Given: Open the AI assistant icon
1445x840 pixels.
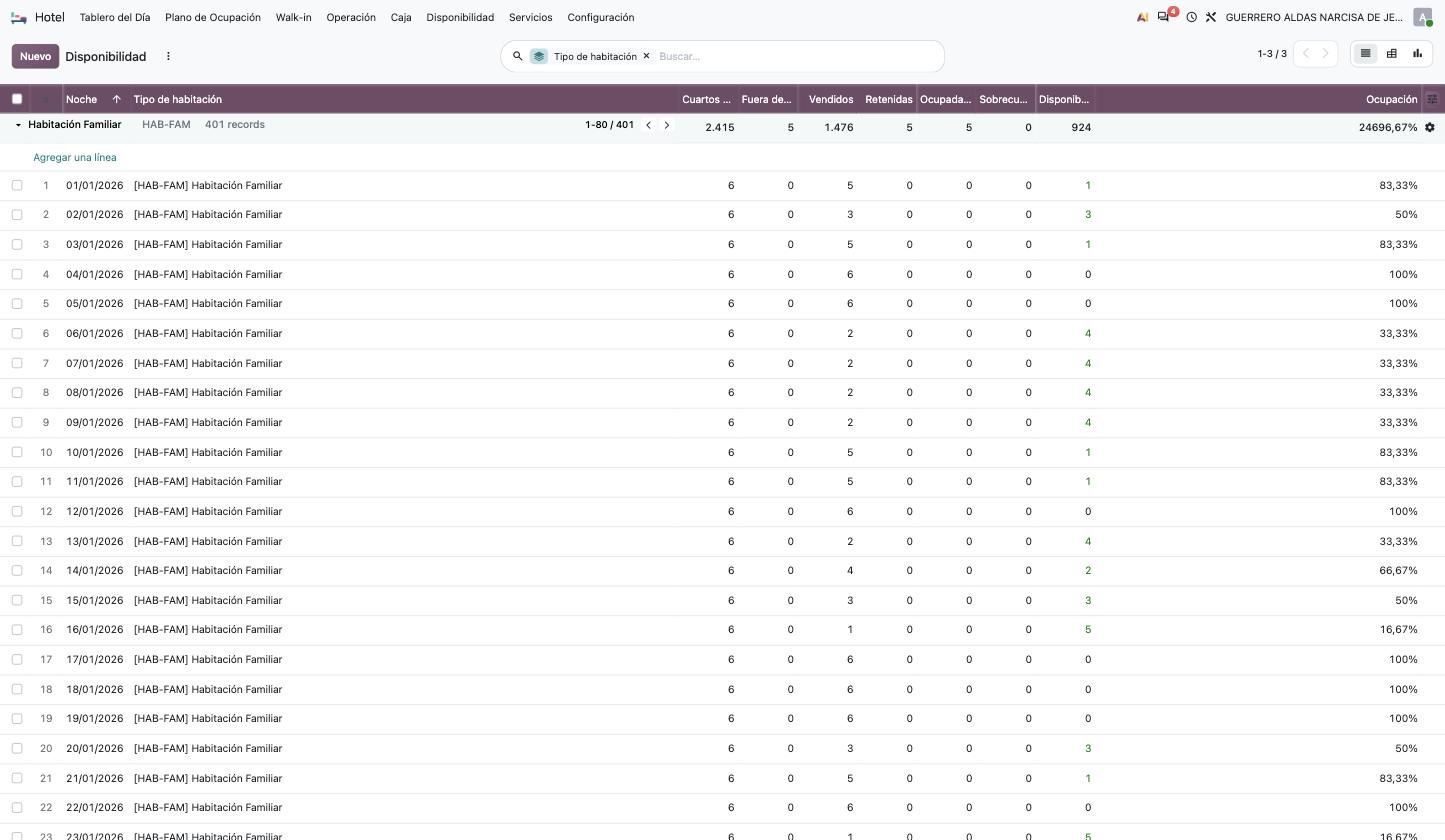Looking at the screenshot, I should coord(1142,17).
